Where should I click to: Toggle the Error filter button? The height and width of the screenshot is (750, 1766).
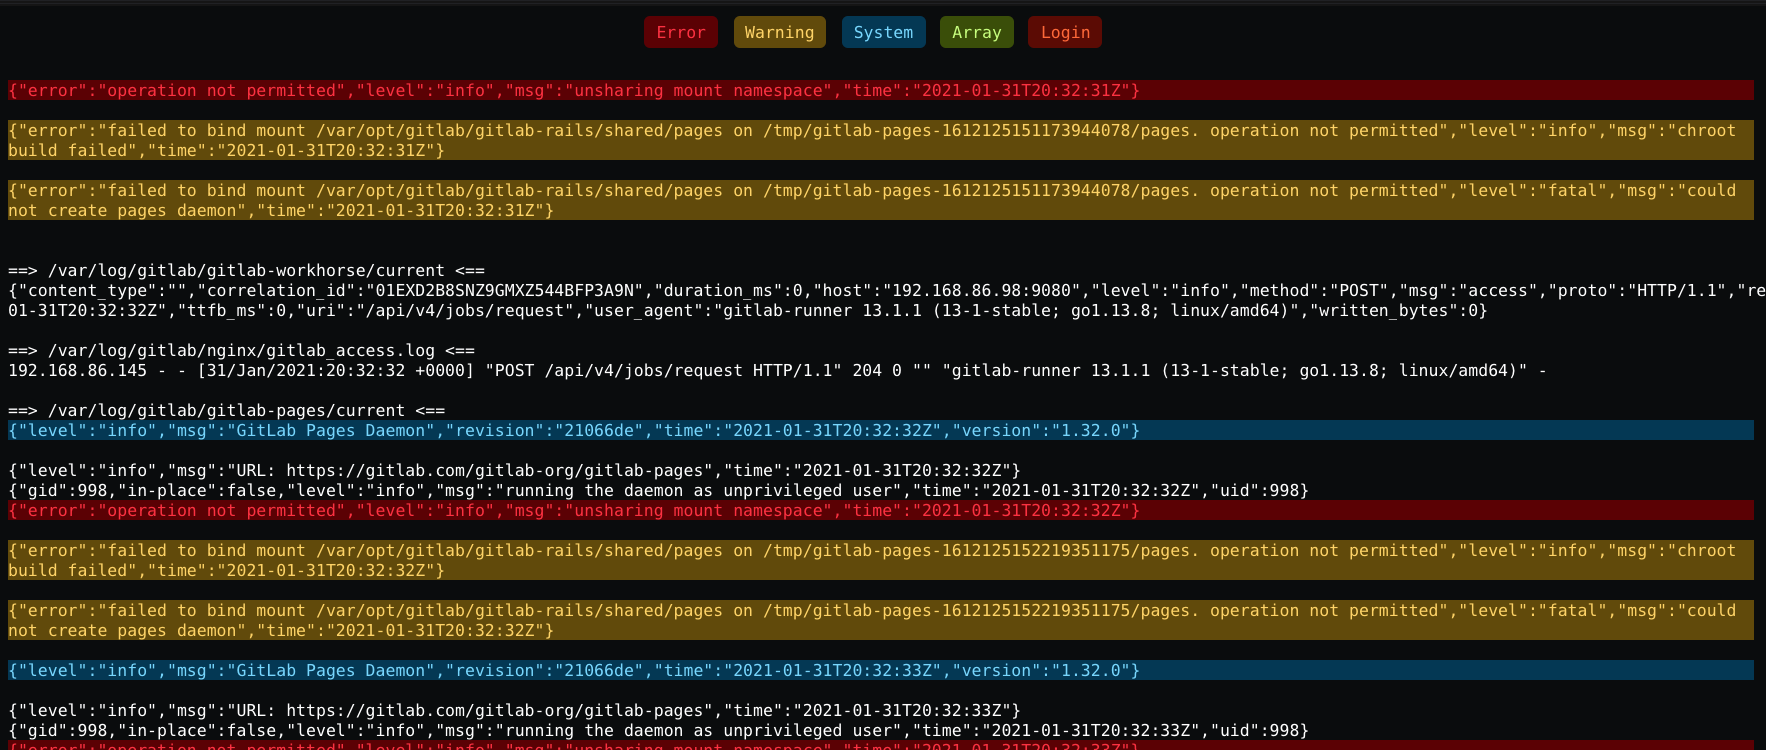(681, 32)
